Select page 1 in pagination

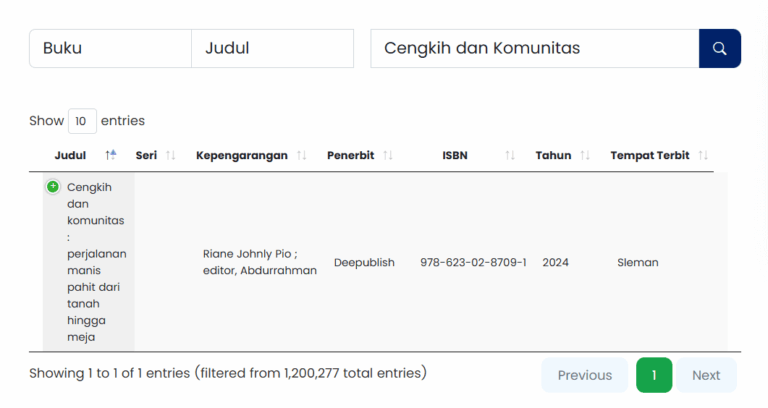(654, 375)
